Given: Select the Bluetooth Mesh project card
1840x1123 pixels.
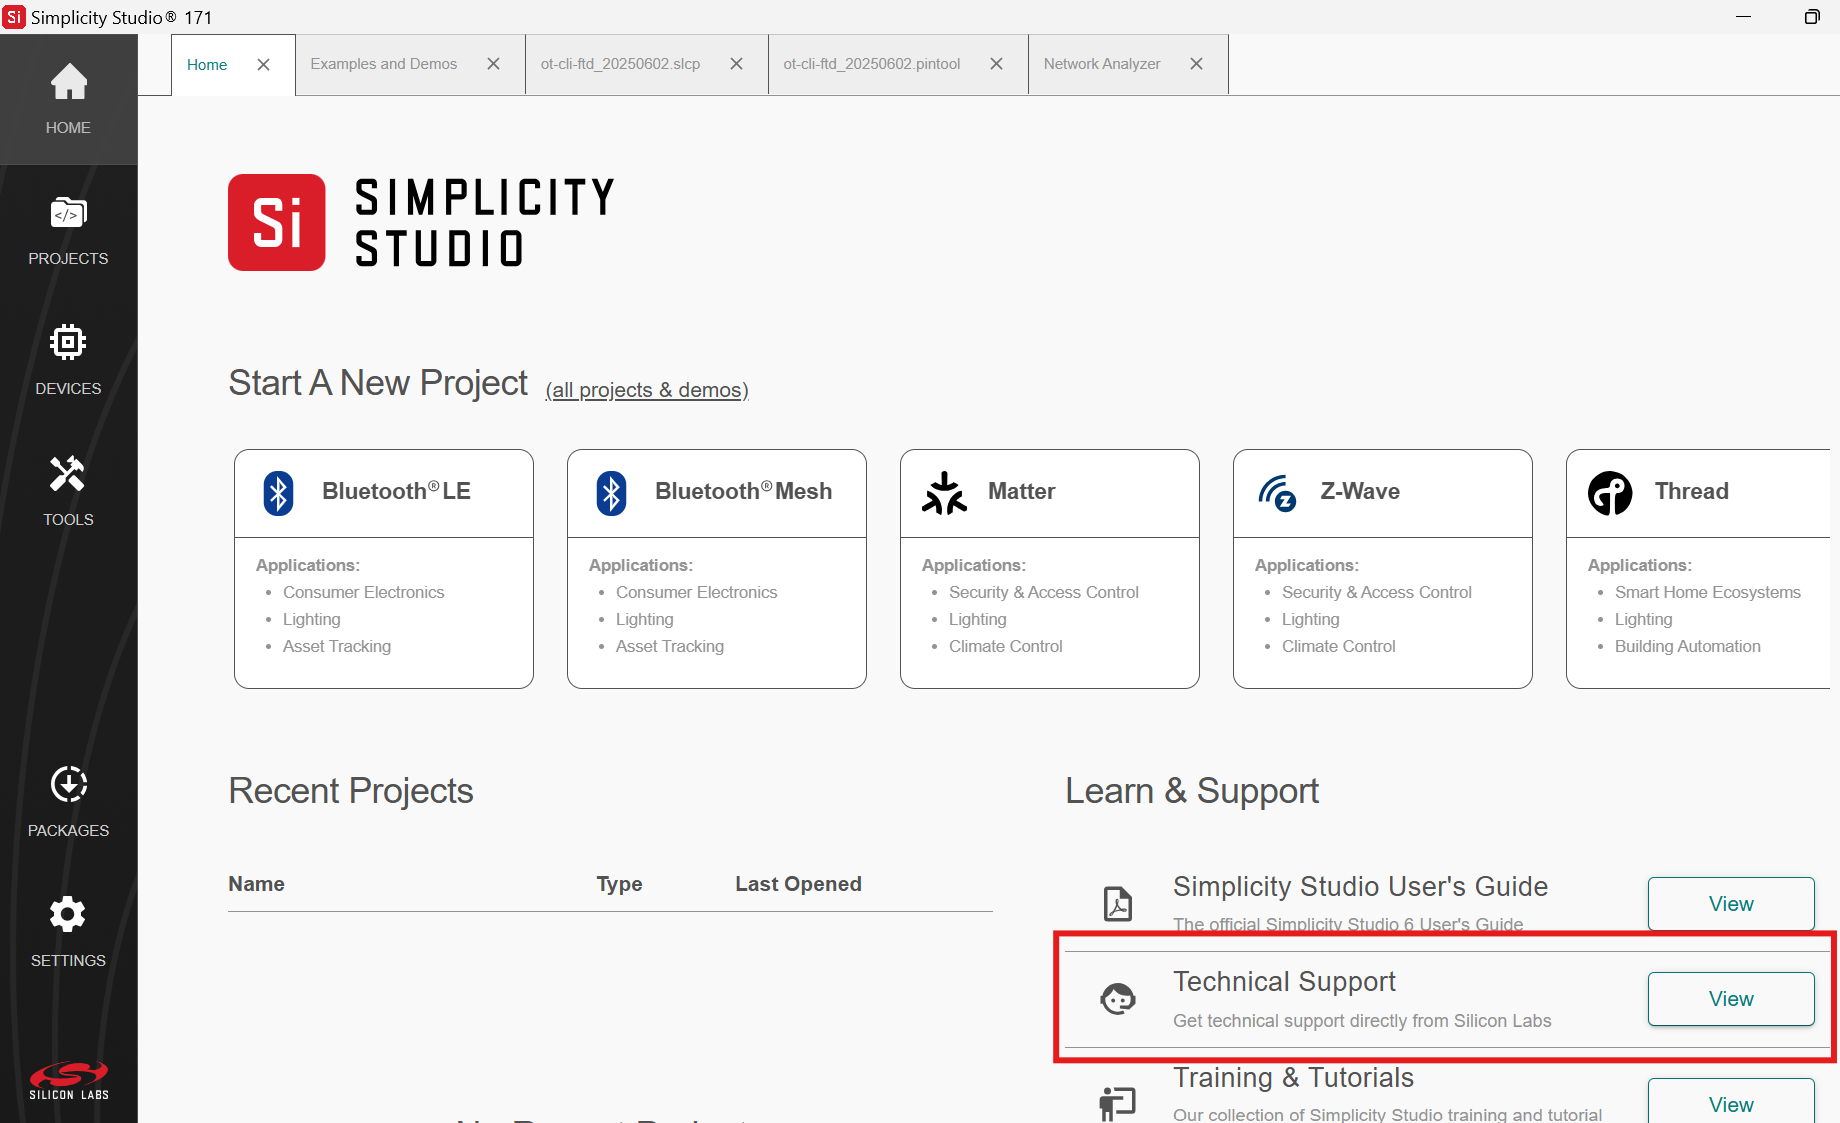Looking at the screenshot, I should pyautogui.click(x=717, y=568).
